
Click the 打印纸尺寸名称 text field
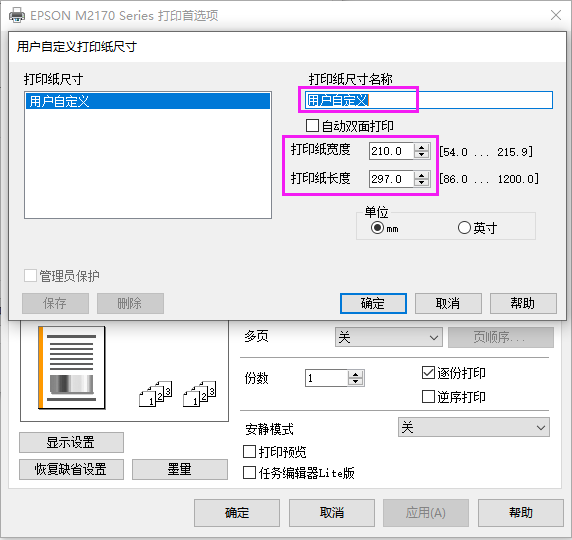click(429, 100)
